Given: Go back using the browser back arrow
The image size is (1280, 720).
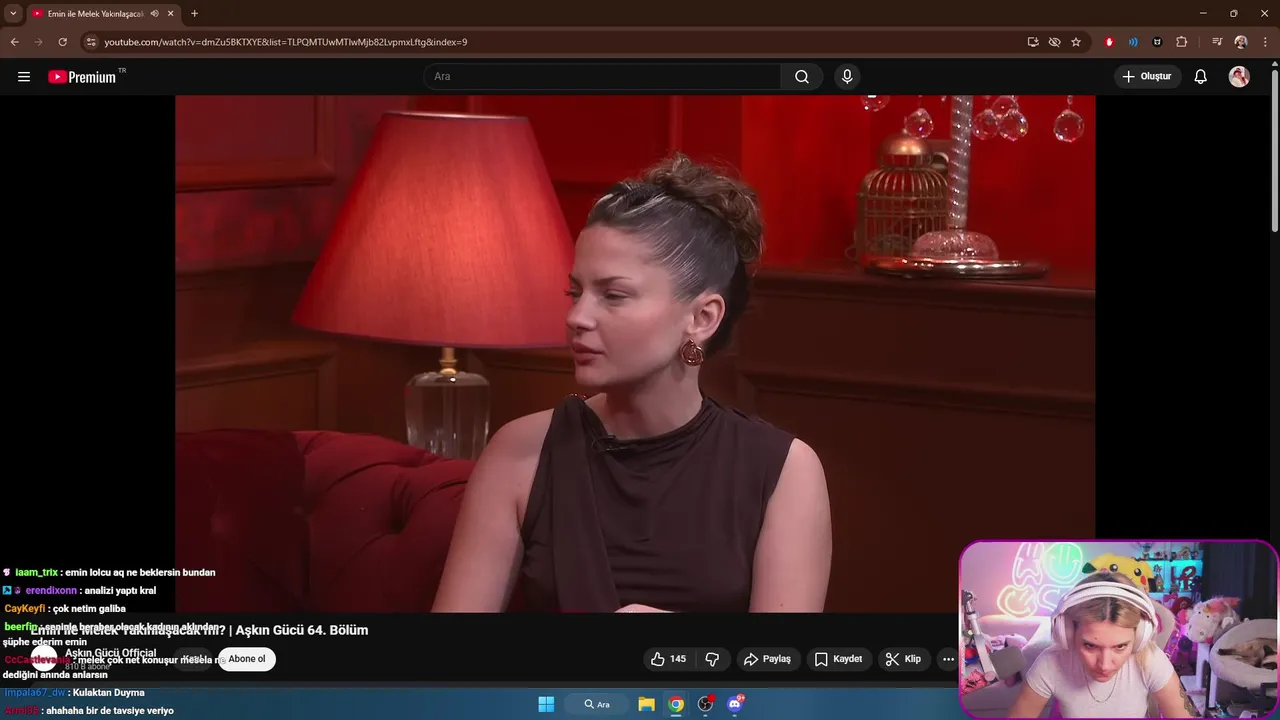Looking at the screenshot, I should click(x=14, y=42).
